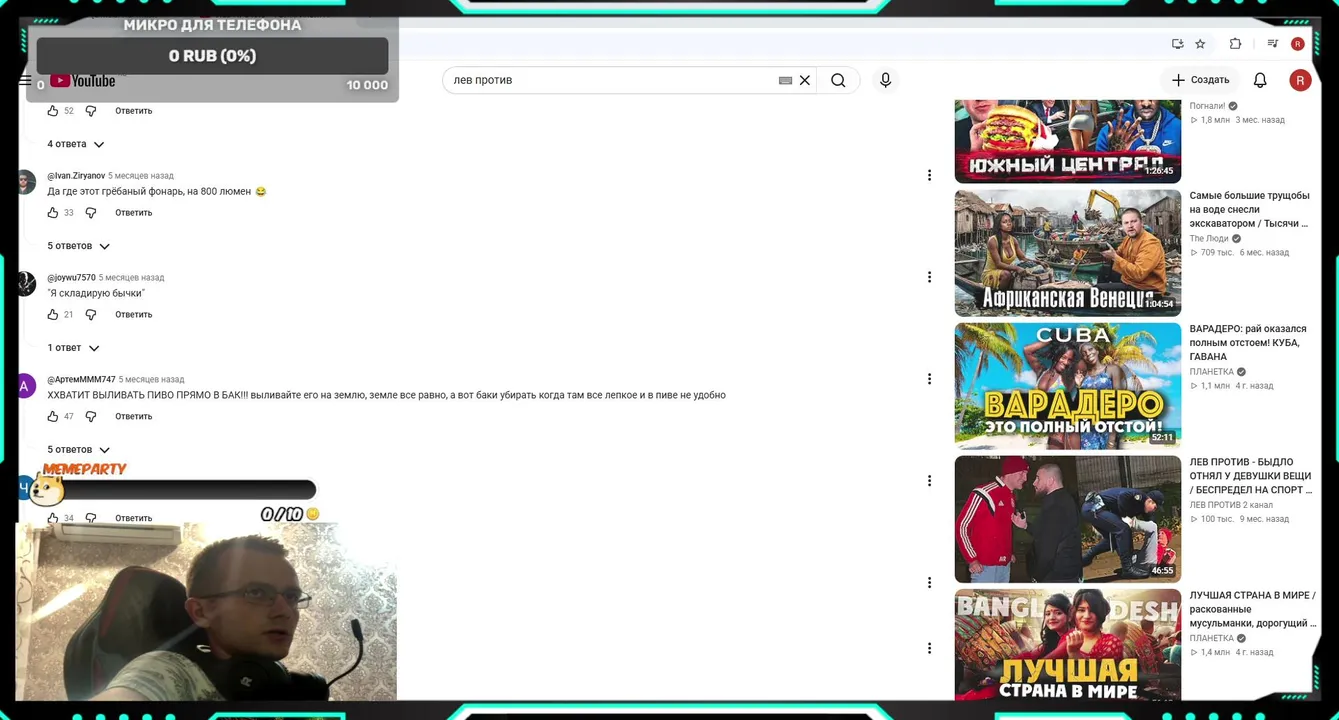The width and height of the screenshot is (1339, 720).
Task: Clear the search query with X
Action: 804,80
